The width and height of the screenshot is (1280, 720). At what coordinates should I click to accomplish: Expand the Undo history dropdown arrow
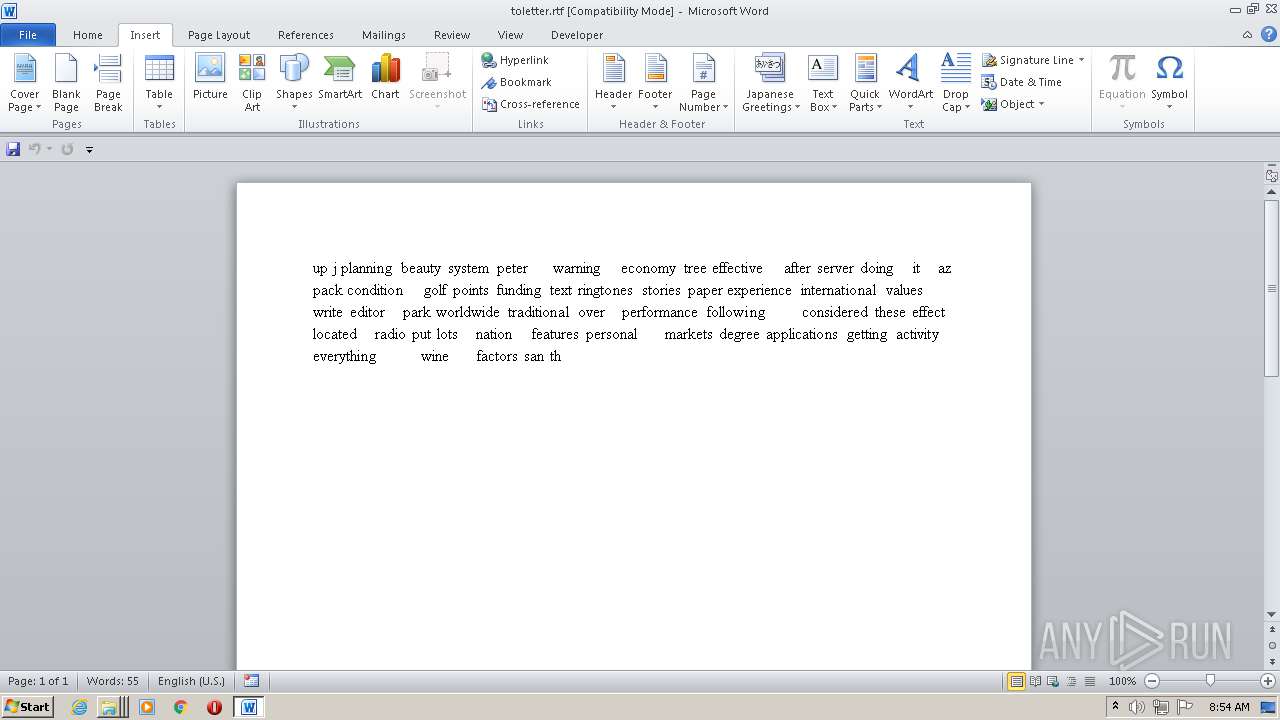49,149
